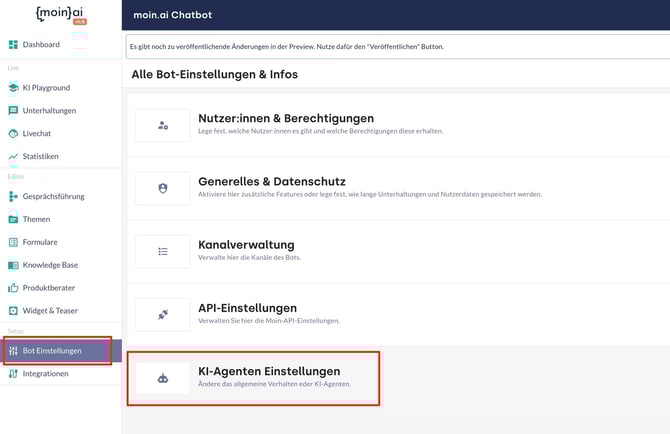Open Formulare from the sidebar
This screenshot has height=434, width=670.
(40, 242)
